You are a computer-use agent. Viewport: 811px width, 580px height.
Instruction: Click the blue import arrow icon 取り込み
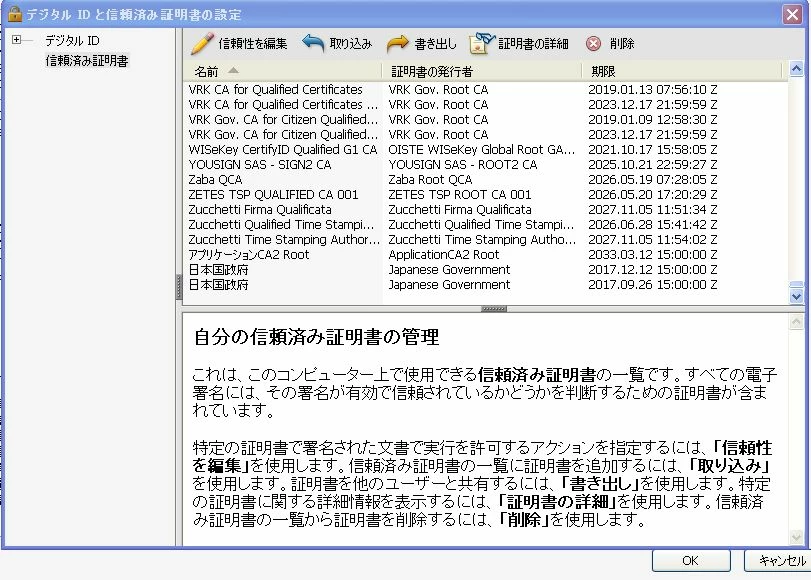pos(313,43)
